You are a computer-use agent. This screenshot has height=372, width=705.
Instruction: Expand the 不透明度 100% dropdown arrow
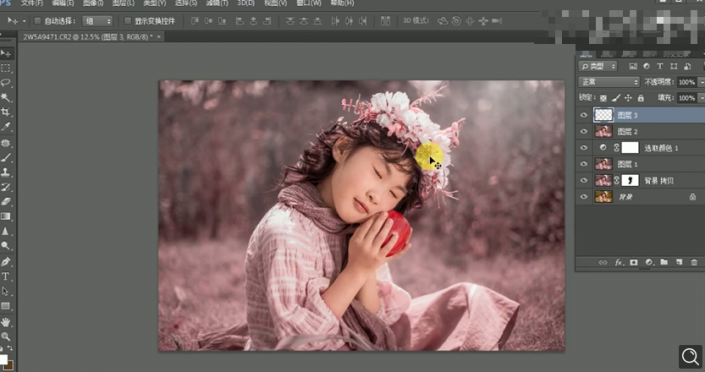point(701,82)
